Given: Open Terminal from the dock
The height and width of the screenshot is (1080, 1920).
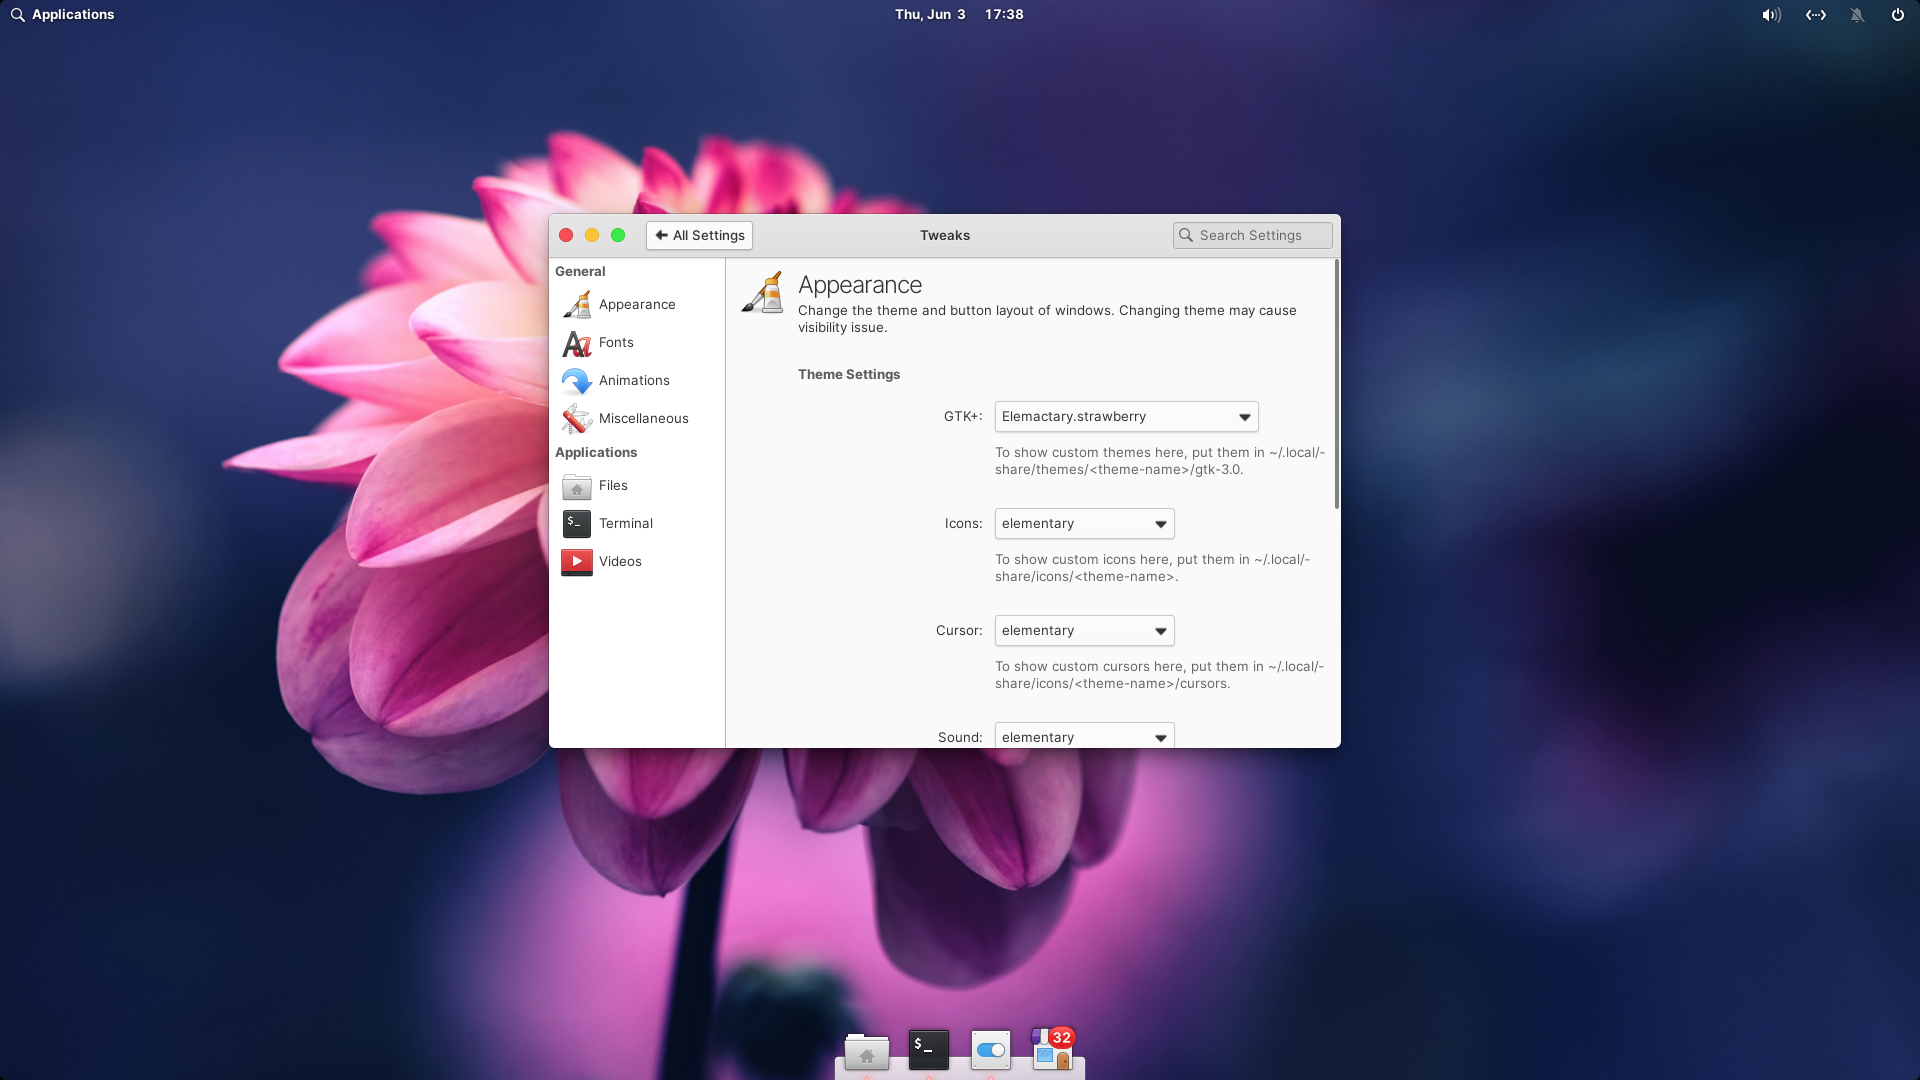Looking at the screenshot, I should tap(928, 1050).
